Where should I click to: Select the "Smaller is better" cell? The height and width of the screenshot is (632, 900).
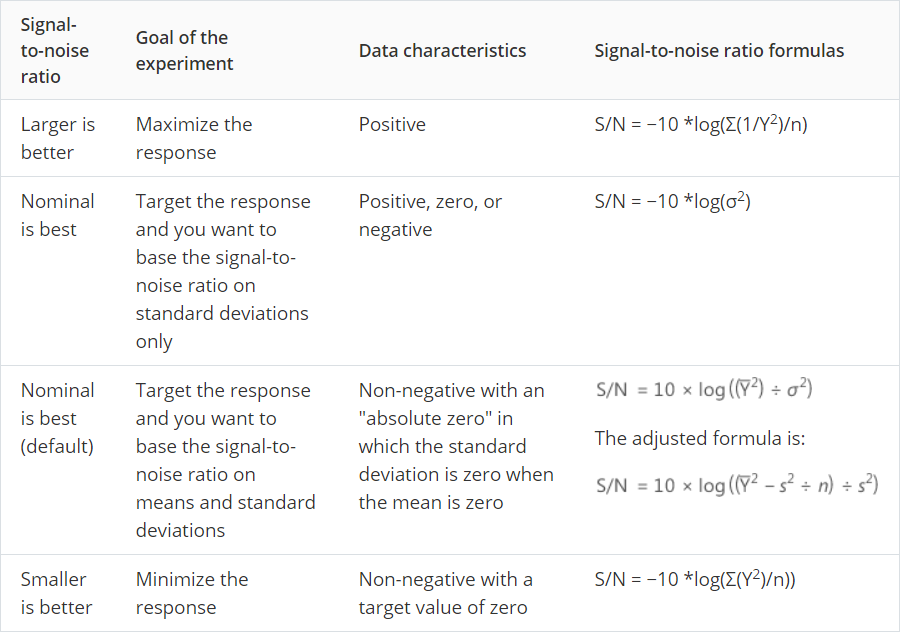click(x=58, y=593)
